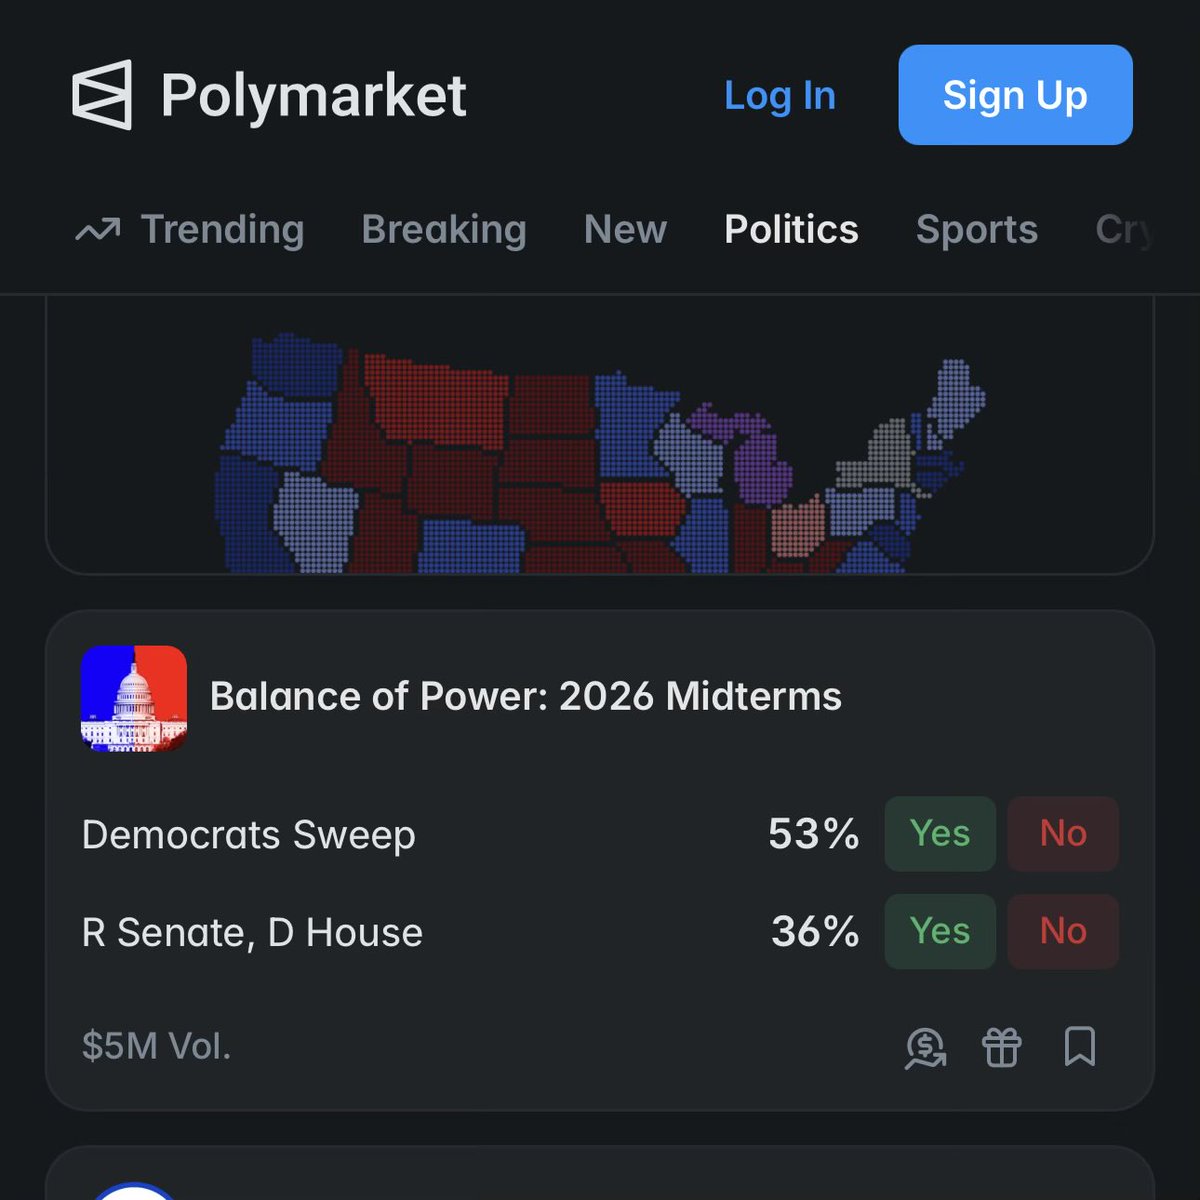Click the Polymarket logo icon
Viewport: 1200px width, 1200px height.
[x=102, y=95]
